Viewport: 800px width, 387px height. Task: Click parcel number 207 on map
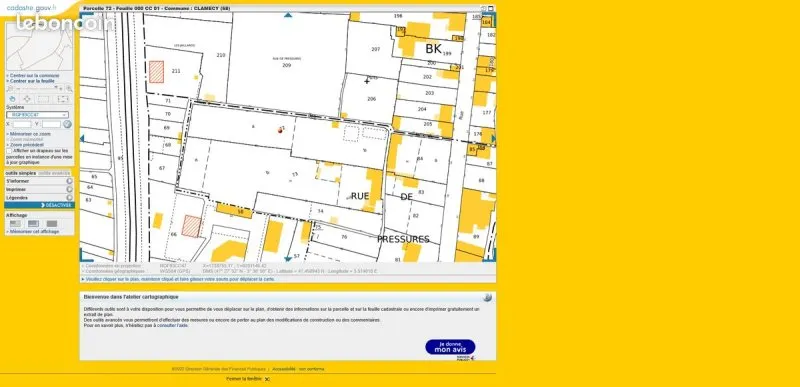376,49
